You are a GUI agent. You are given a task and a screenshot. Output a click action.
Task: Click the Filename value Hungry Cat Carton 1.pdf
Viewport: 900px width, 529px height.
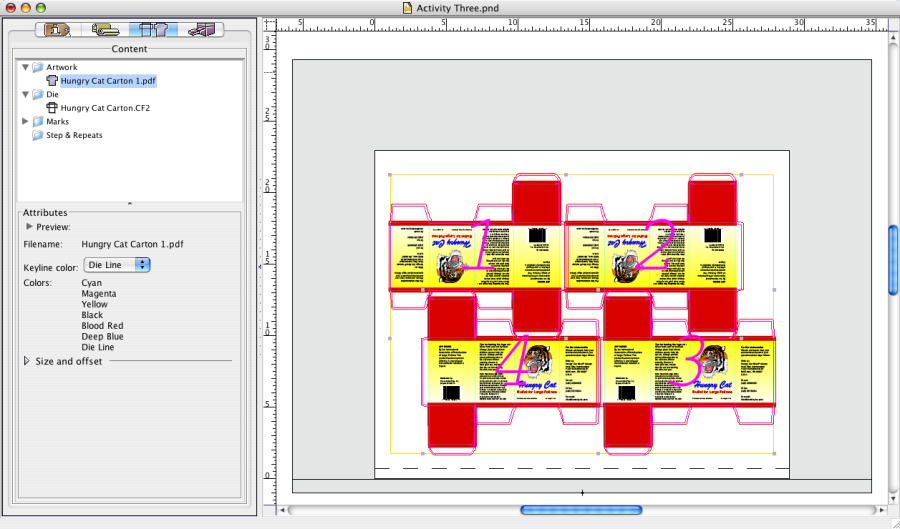point(133,244)
